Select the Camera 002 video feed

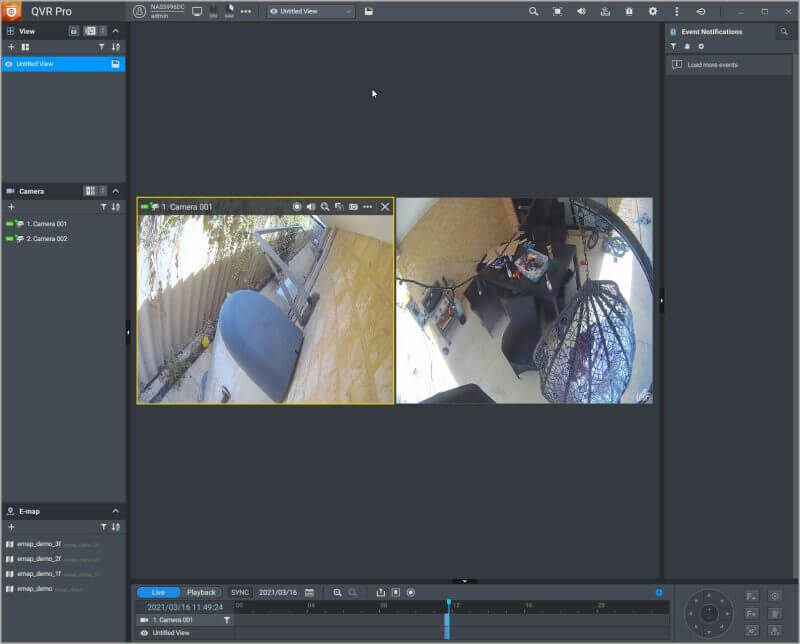[x=524, y=301]
